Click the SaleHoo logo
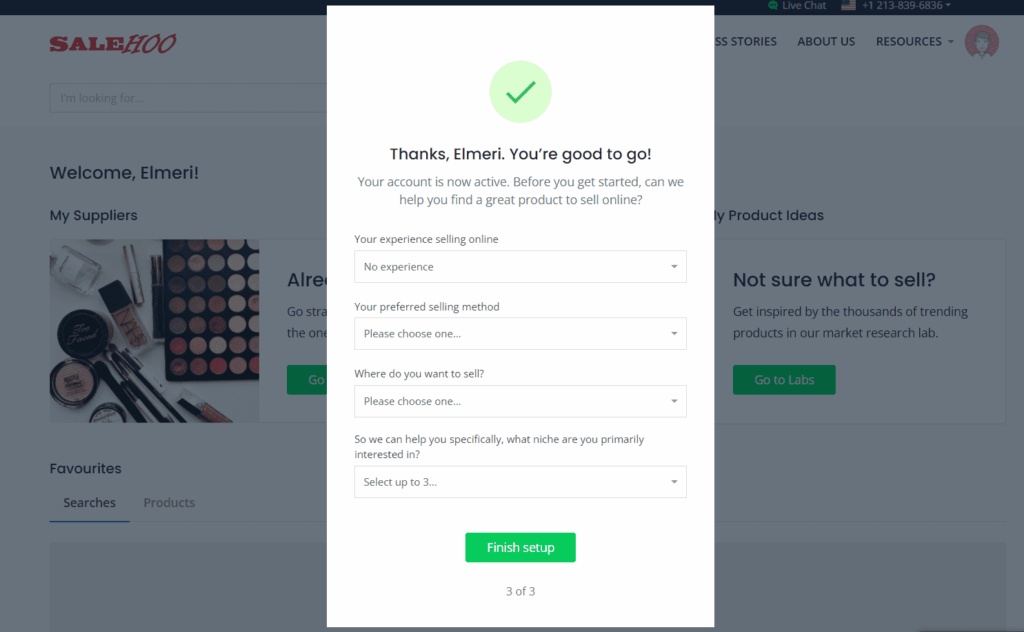 point(112,43)
